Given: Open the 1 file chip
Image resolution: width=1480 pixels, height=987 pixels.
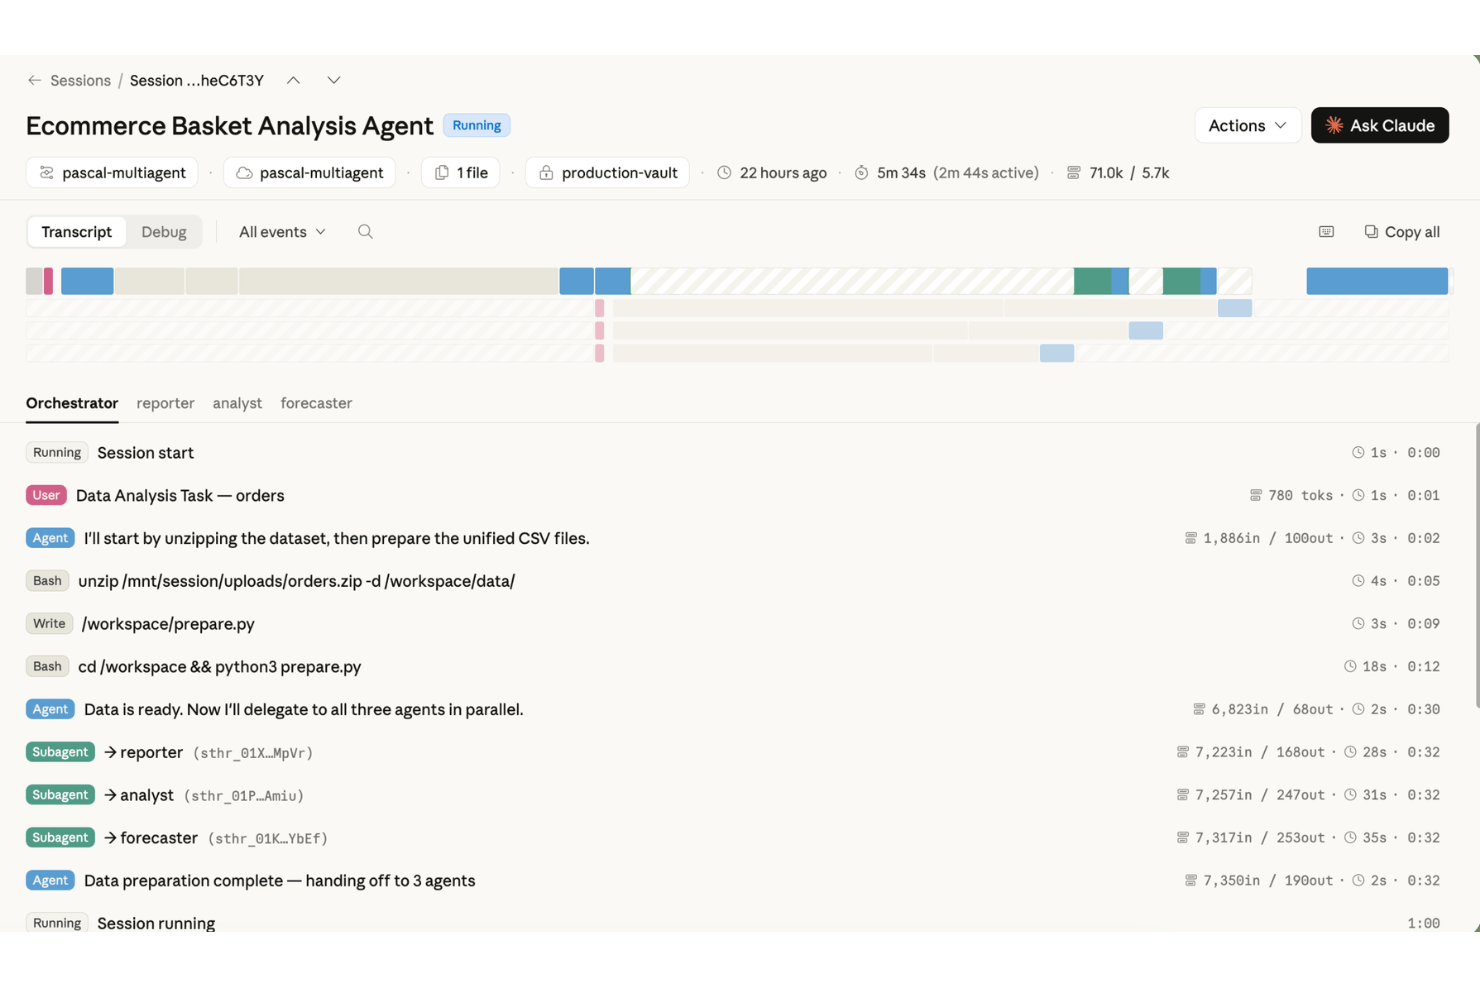Looking at the screenshot, I should (x=461, y=172).
